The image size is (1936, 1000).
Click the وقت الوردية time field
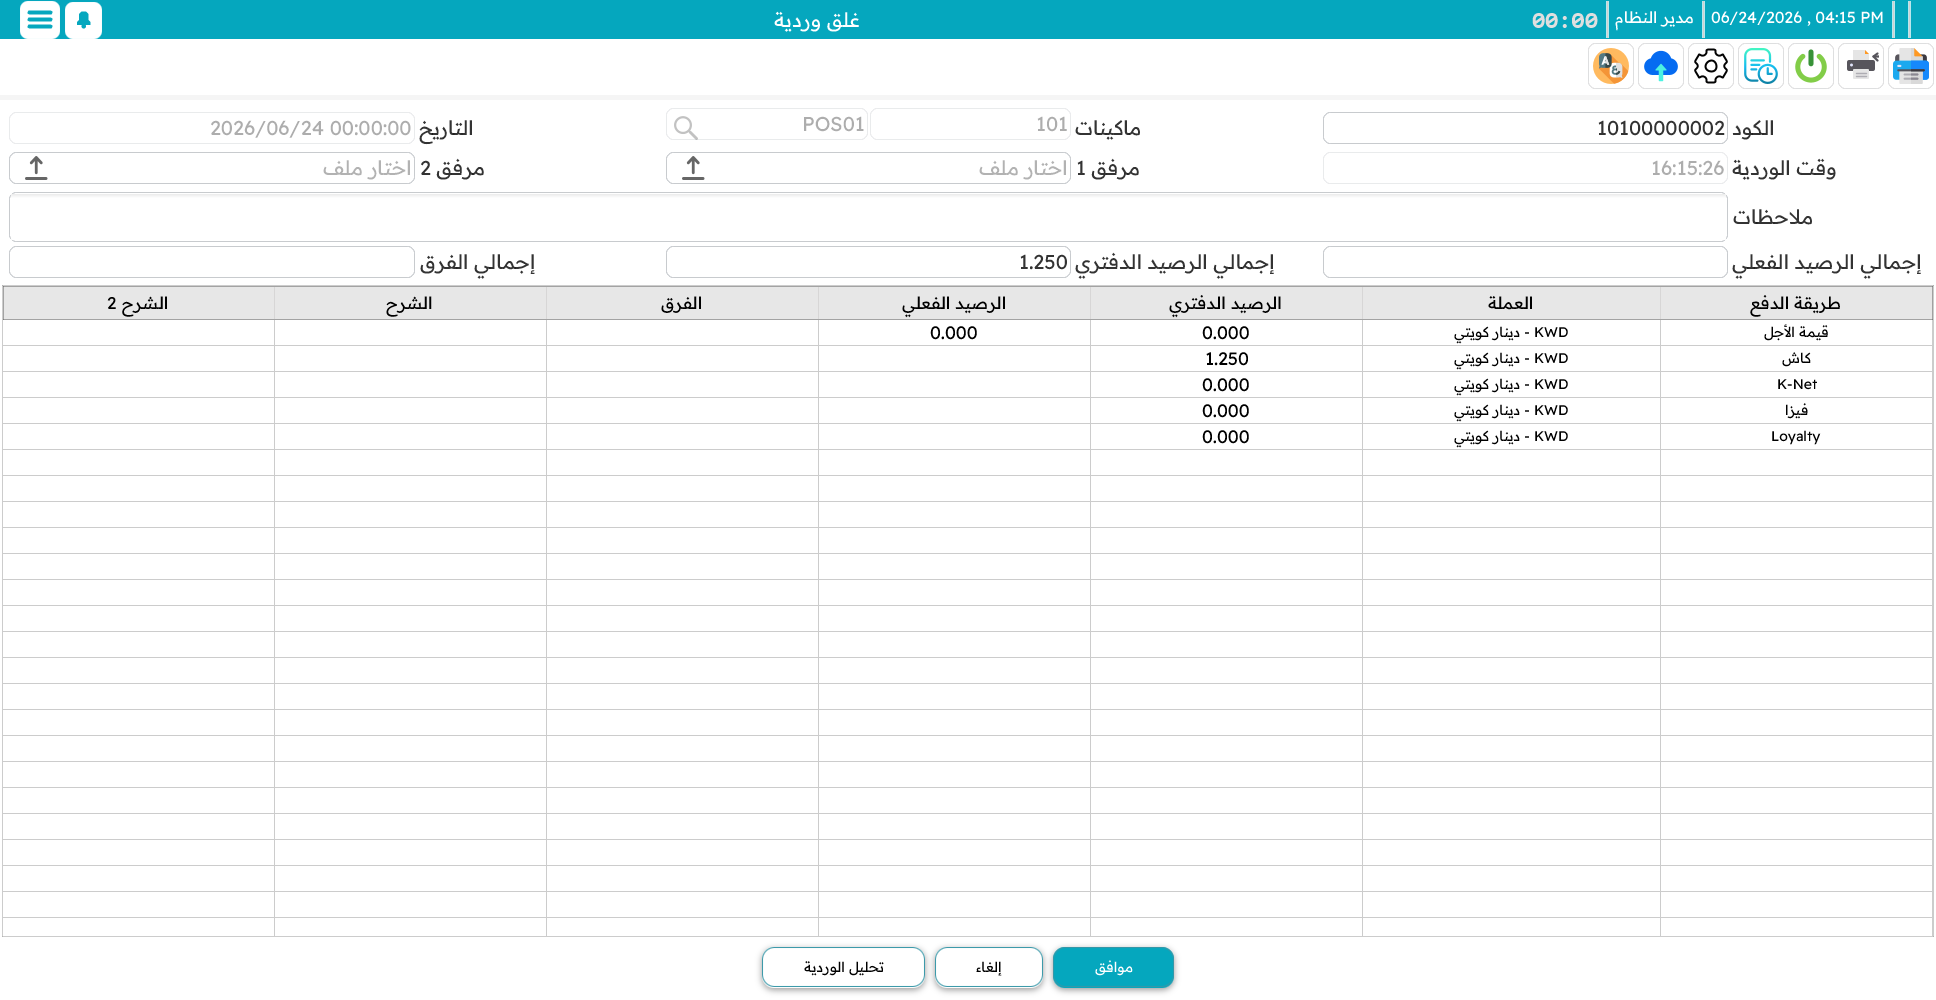click(1525, 168)
